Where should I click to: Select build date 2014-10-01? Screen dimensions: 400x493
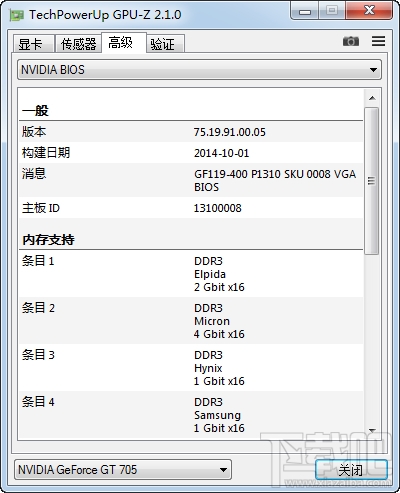click(x=221, y=153)
